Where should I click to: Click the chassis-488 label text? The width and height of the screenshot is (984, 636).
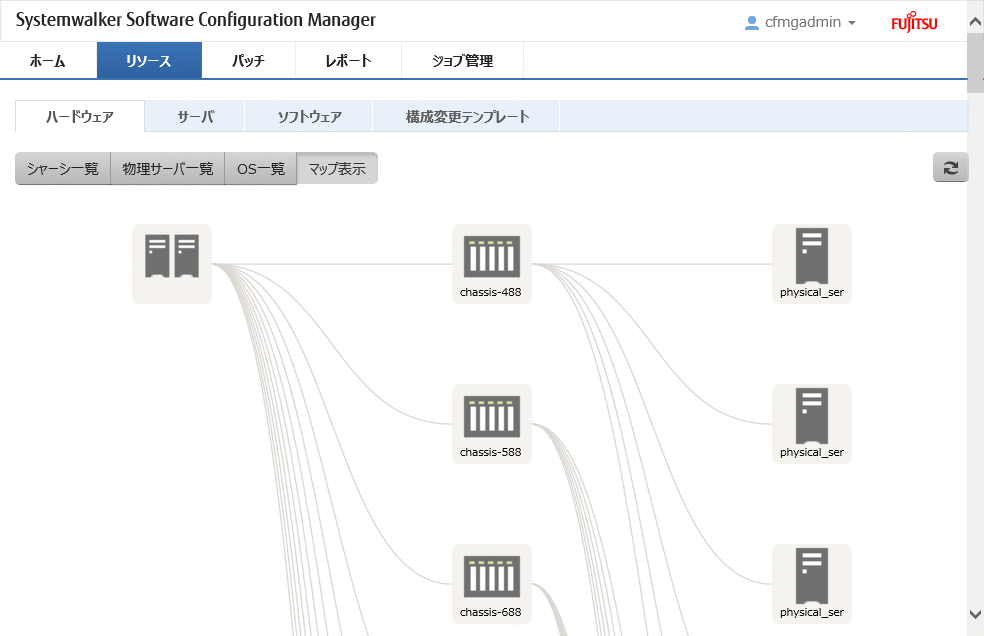[x=491, y=292]
